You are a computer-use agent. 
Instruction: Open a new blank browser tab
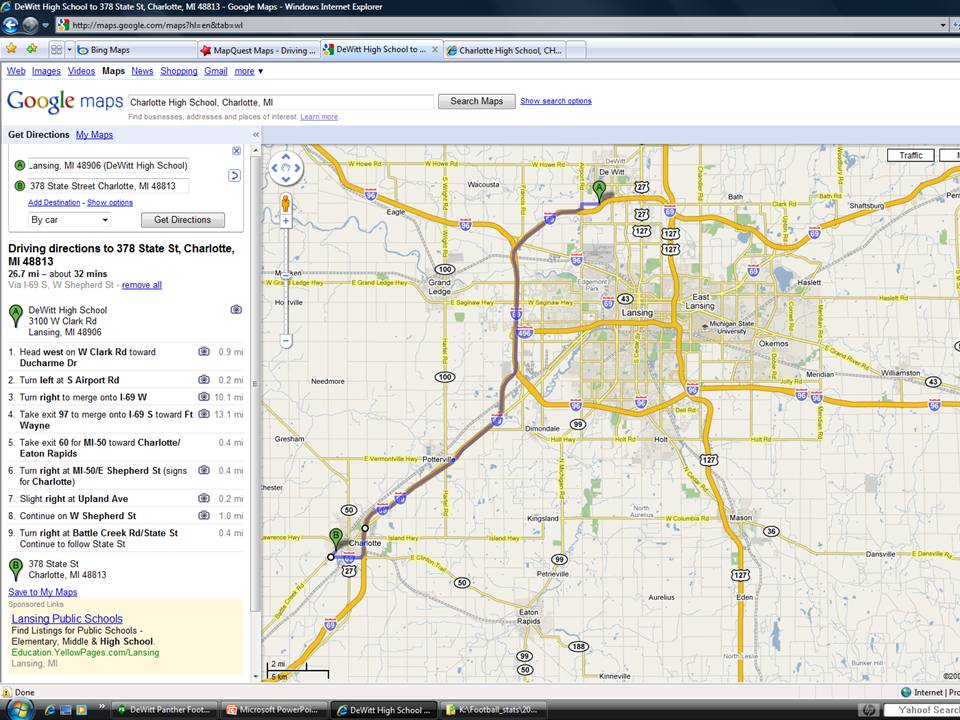coord(576,50)
